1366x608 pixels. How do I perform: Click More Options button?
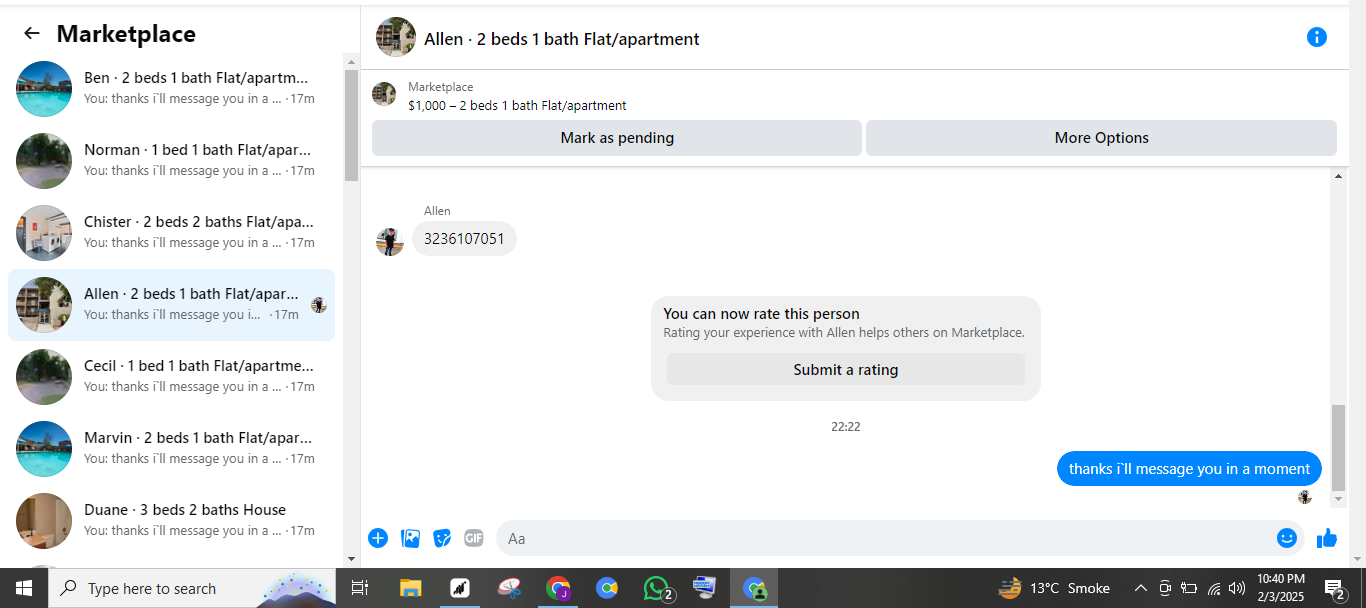[x=1101, y=138]
